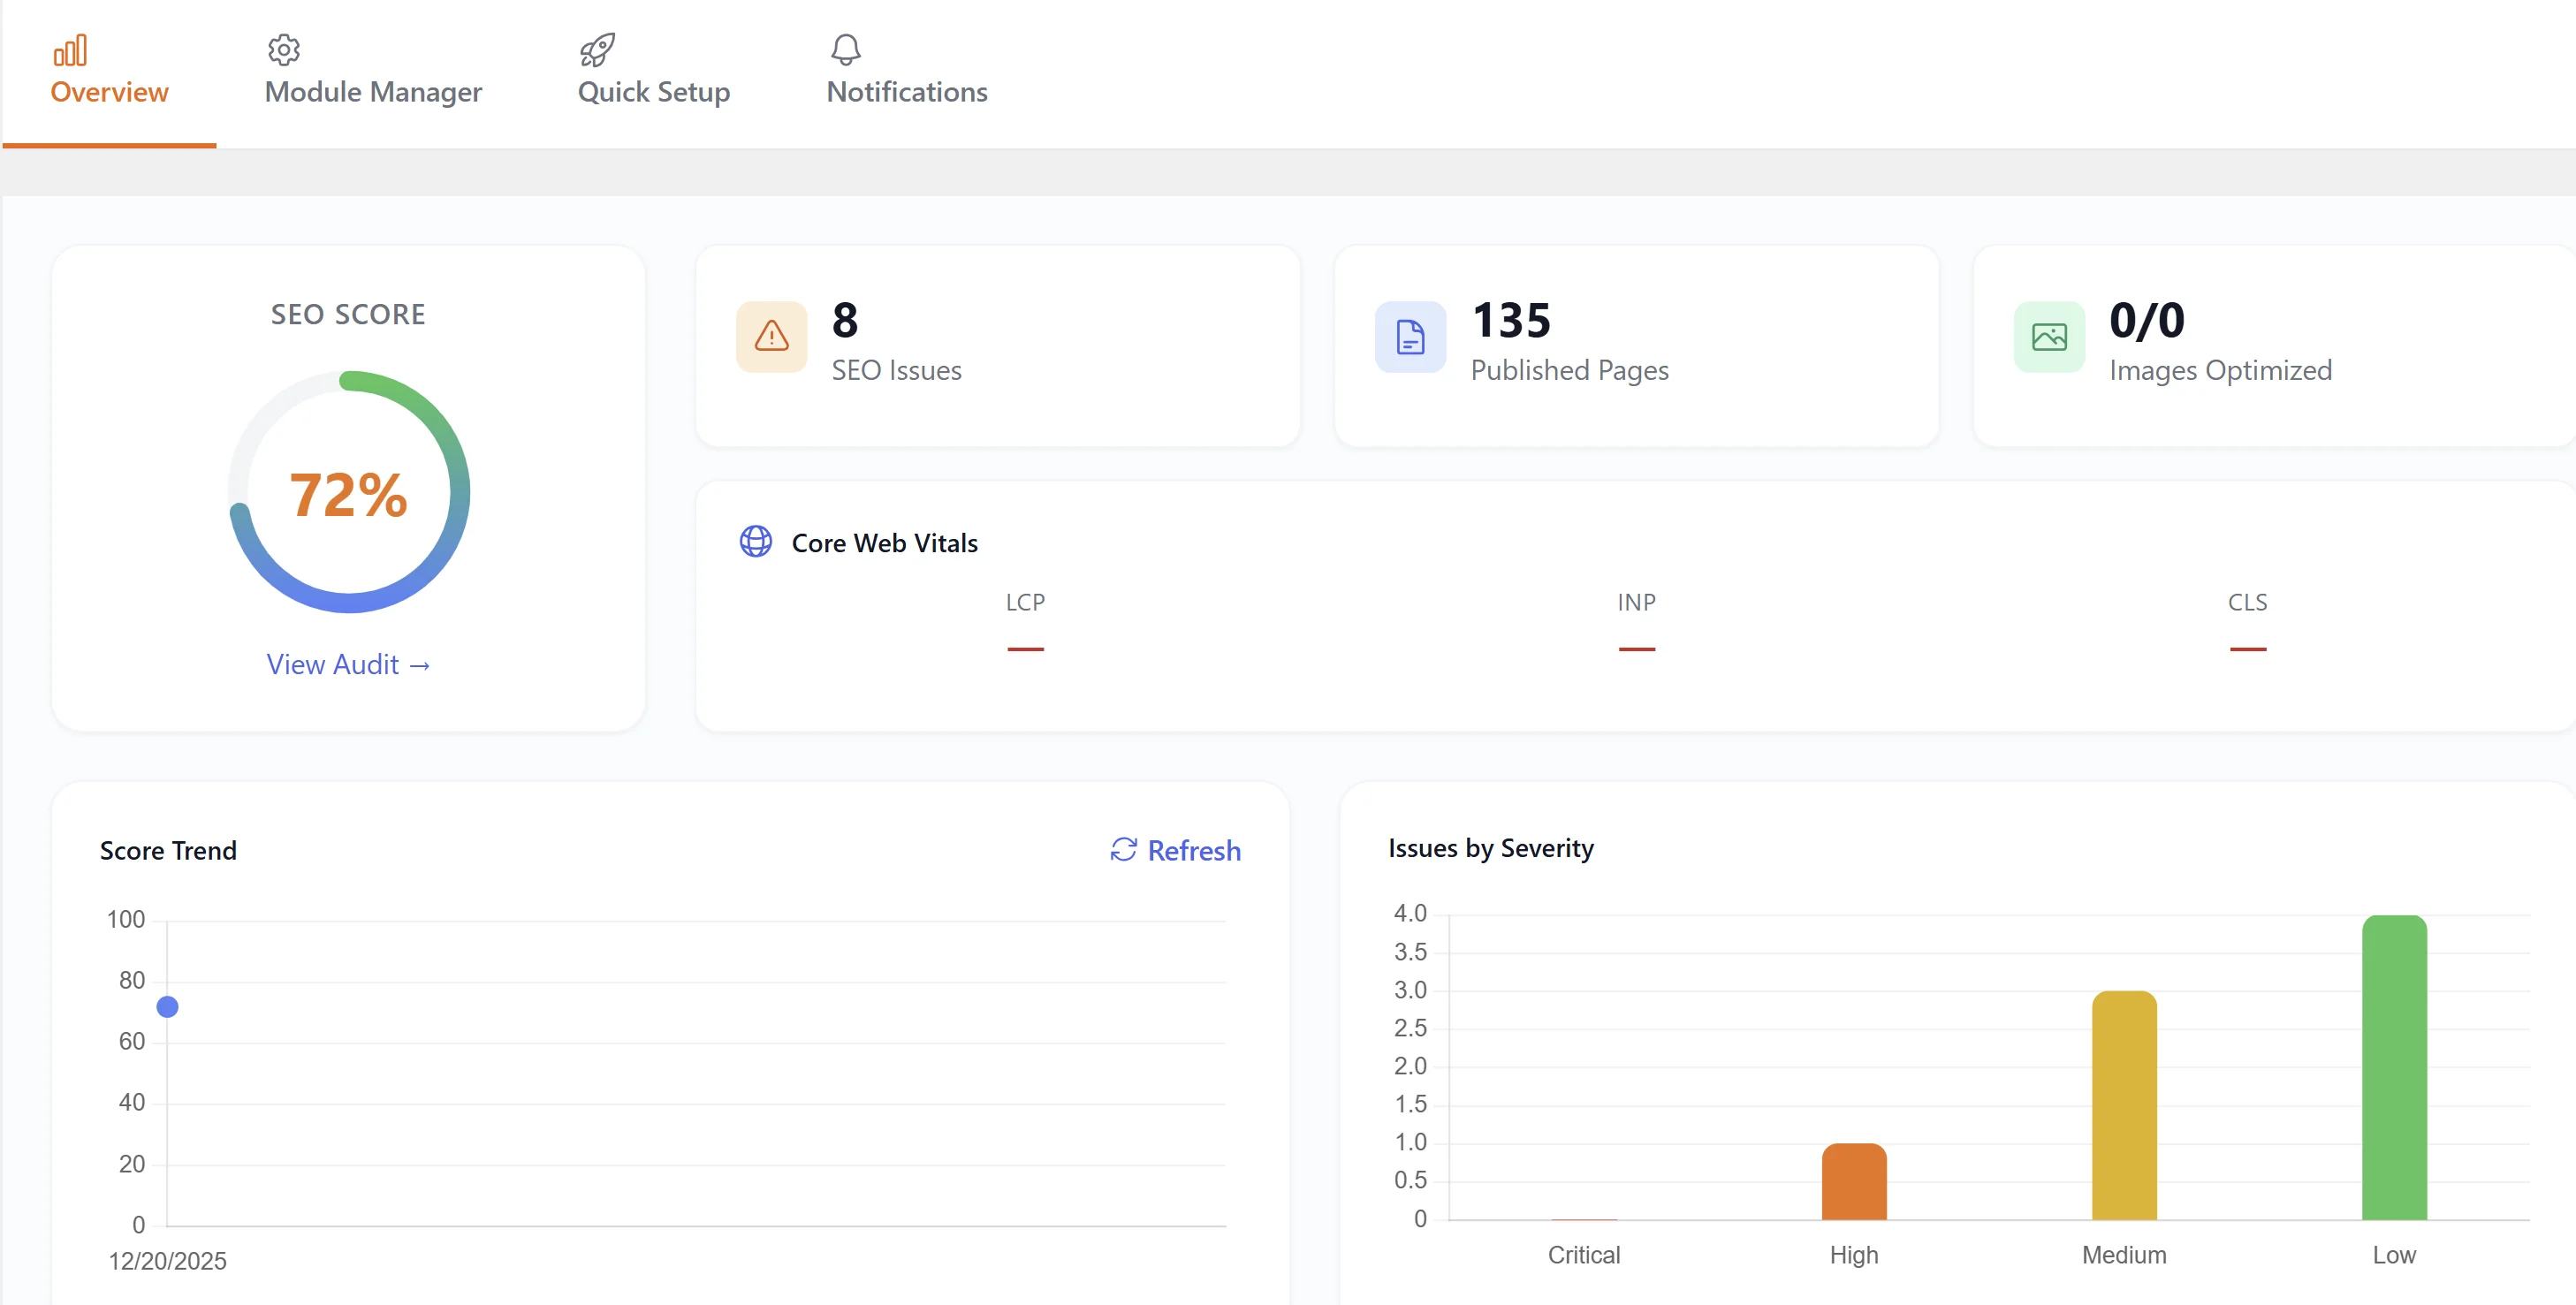
Task: Select the INP metric under Core Web Vitals
Action: click(x=1636, y=602)
